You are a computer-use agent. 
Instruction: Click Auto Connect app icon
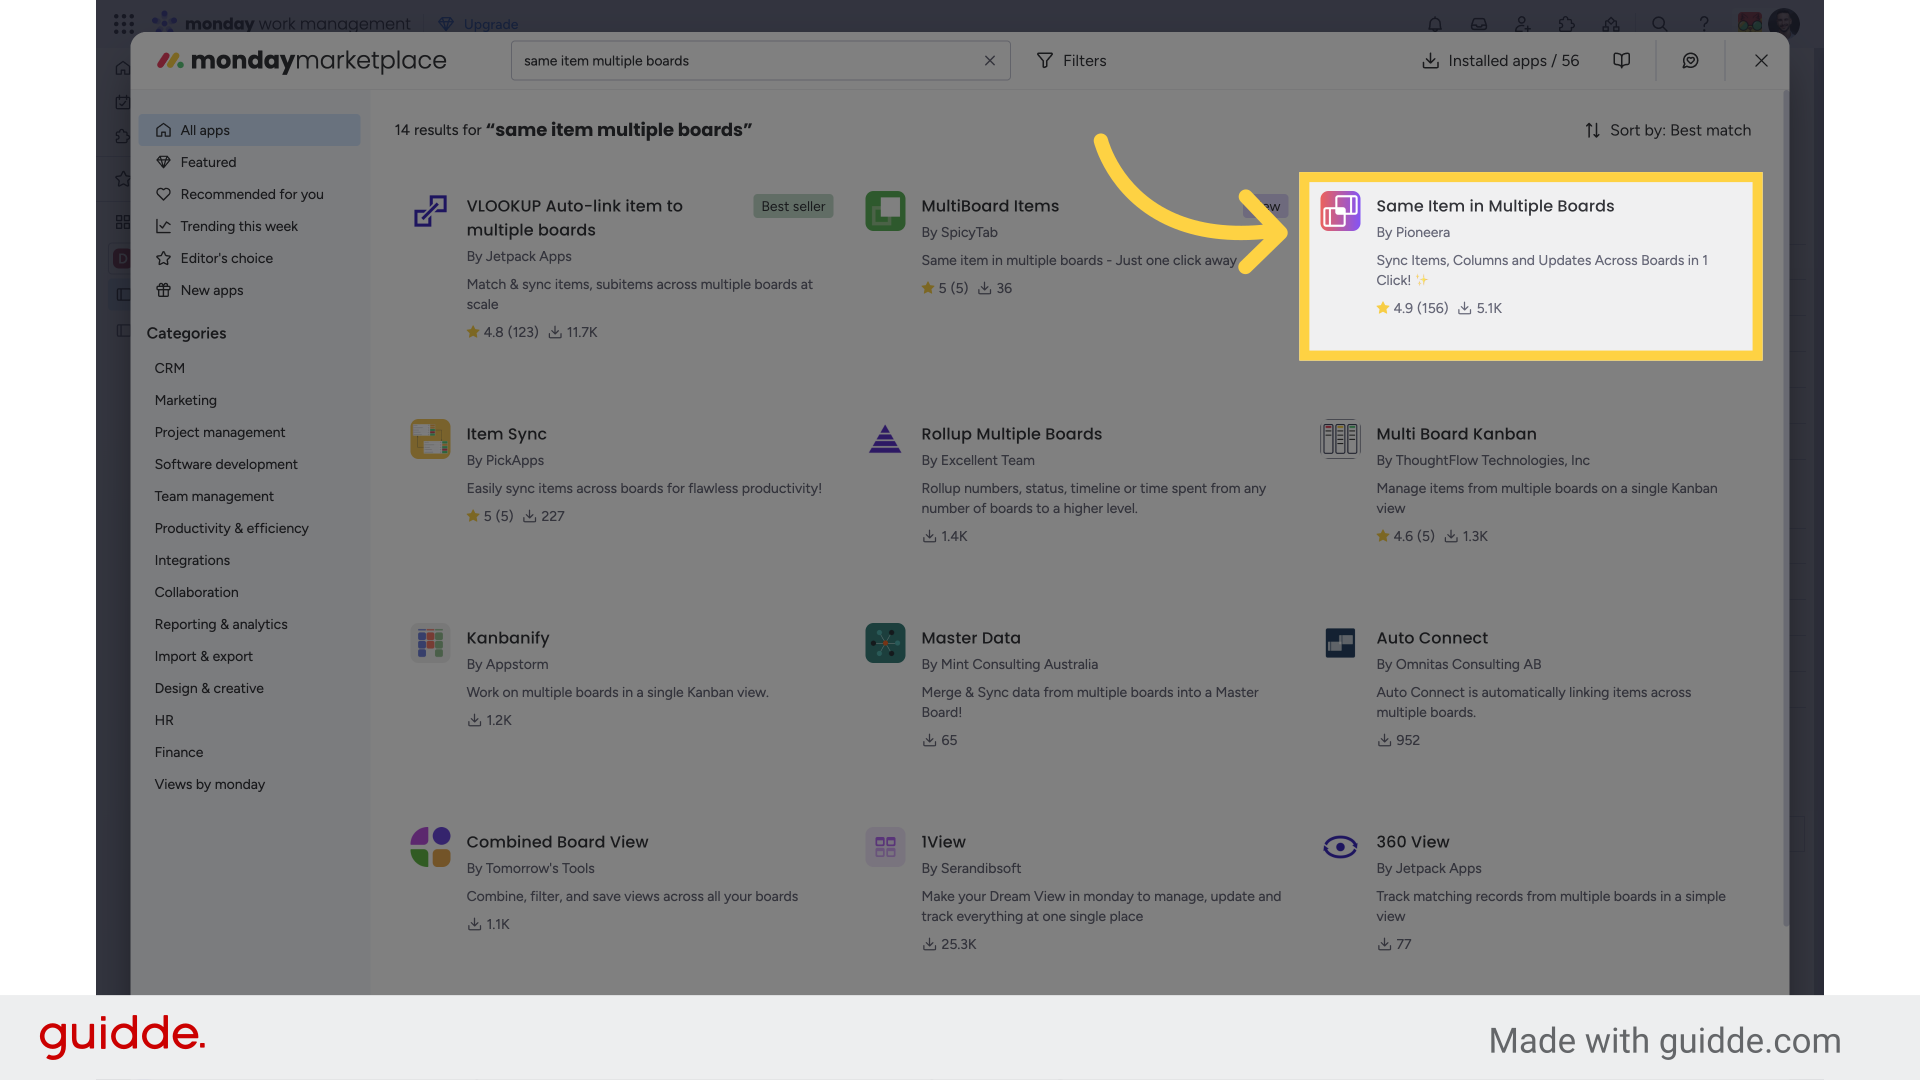point(1340,643)
